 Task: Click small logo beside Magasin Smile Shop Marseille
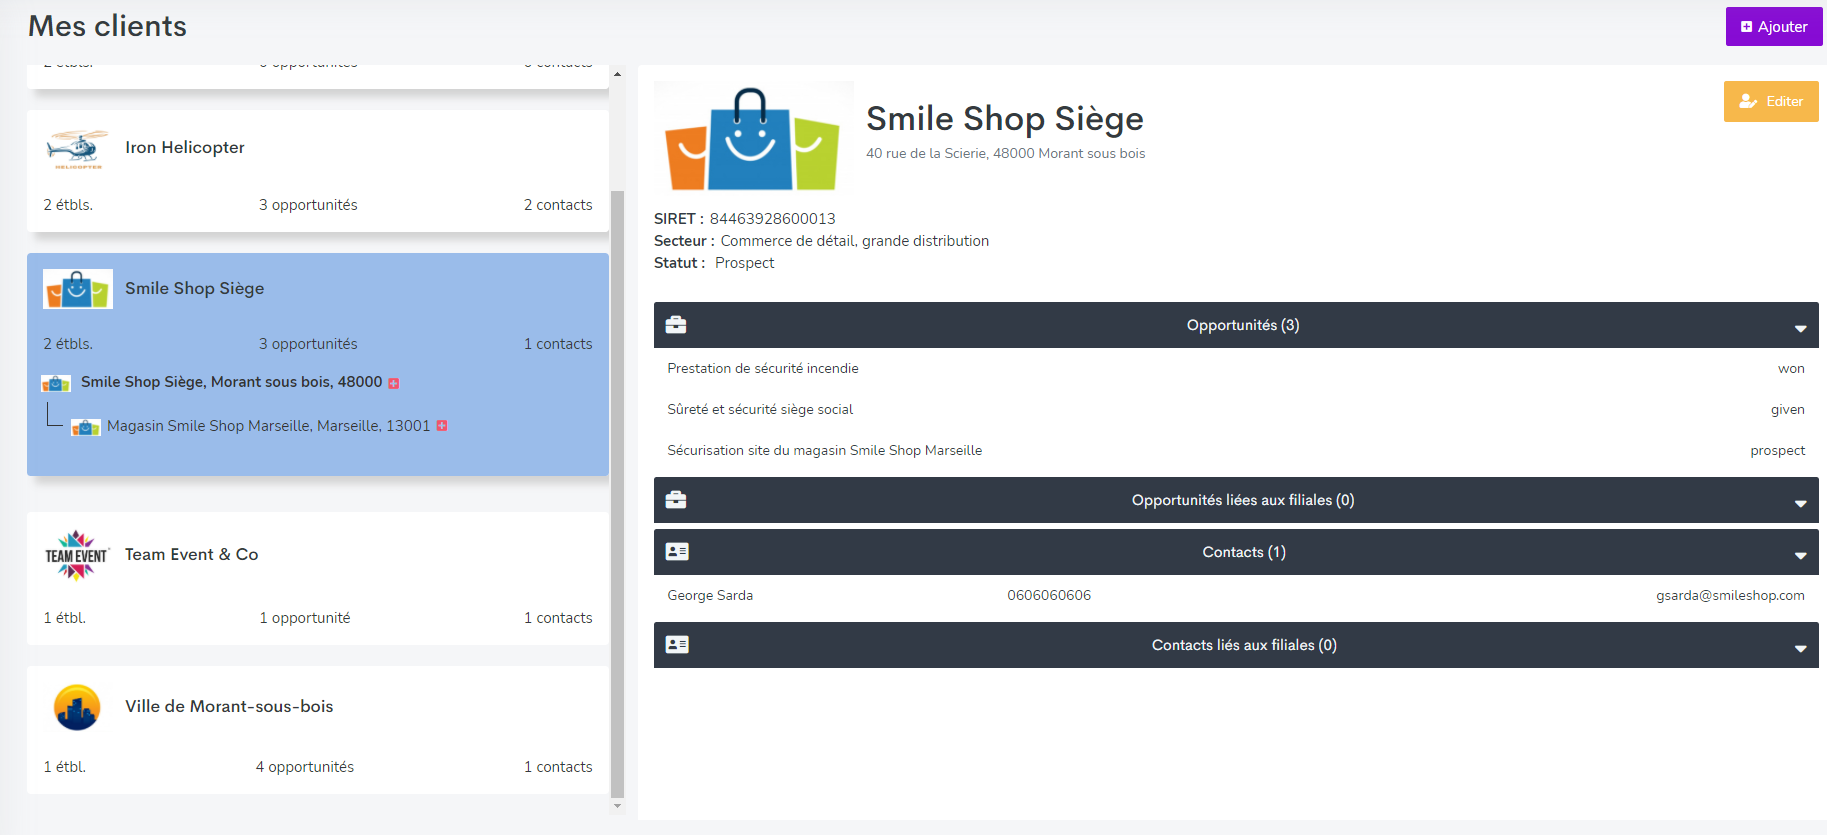pos(86,427)
